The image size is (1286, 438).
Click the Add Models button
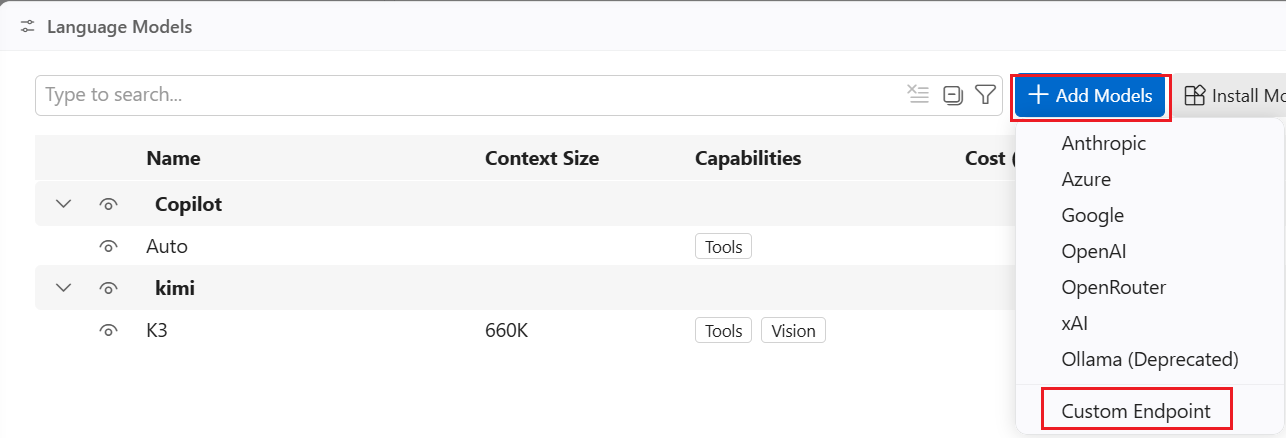(x=1091, y=95)
